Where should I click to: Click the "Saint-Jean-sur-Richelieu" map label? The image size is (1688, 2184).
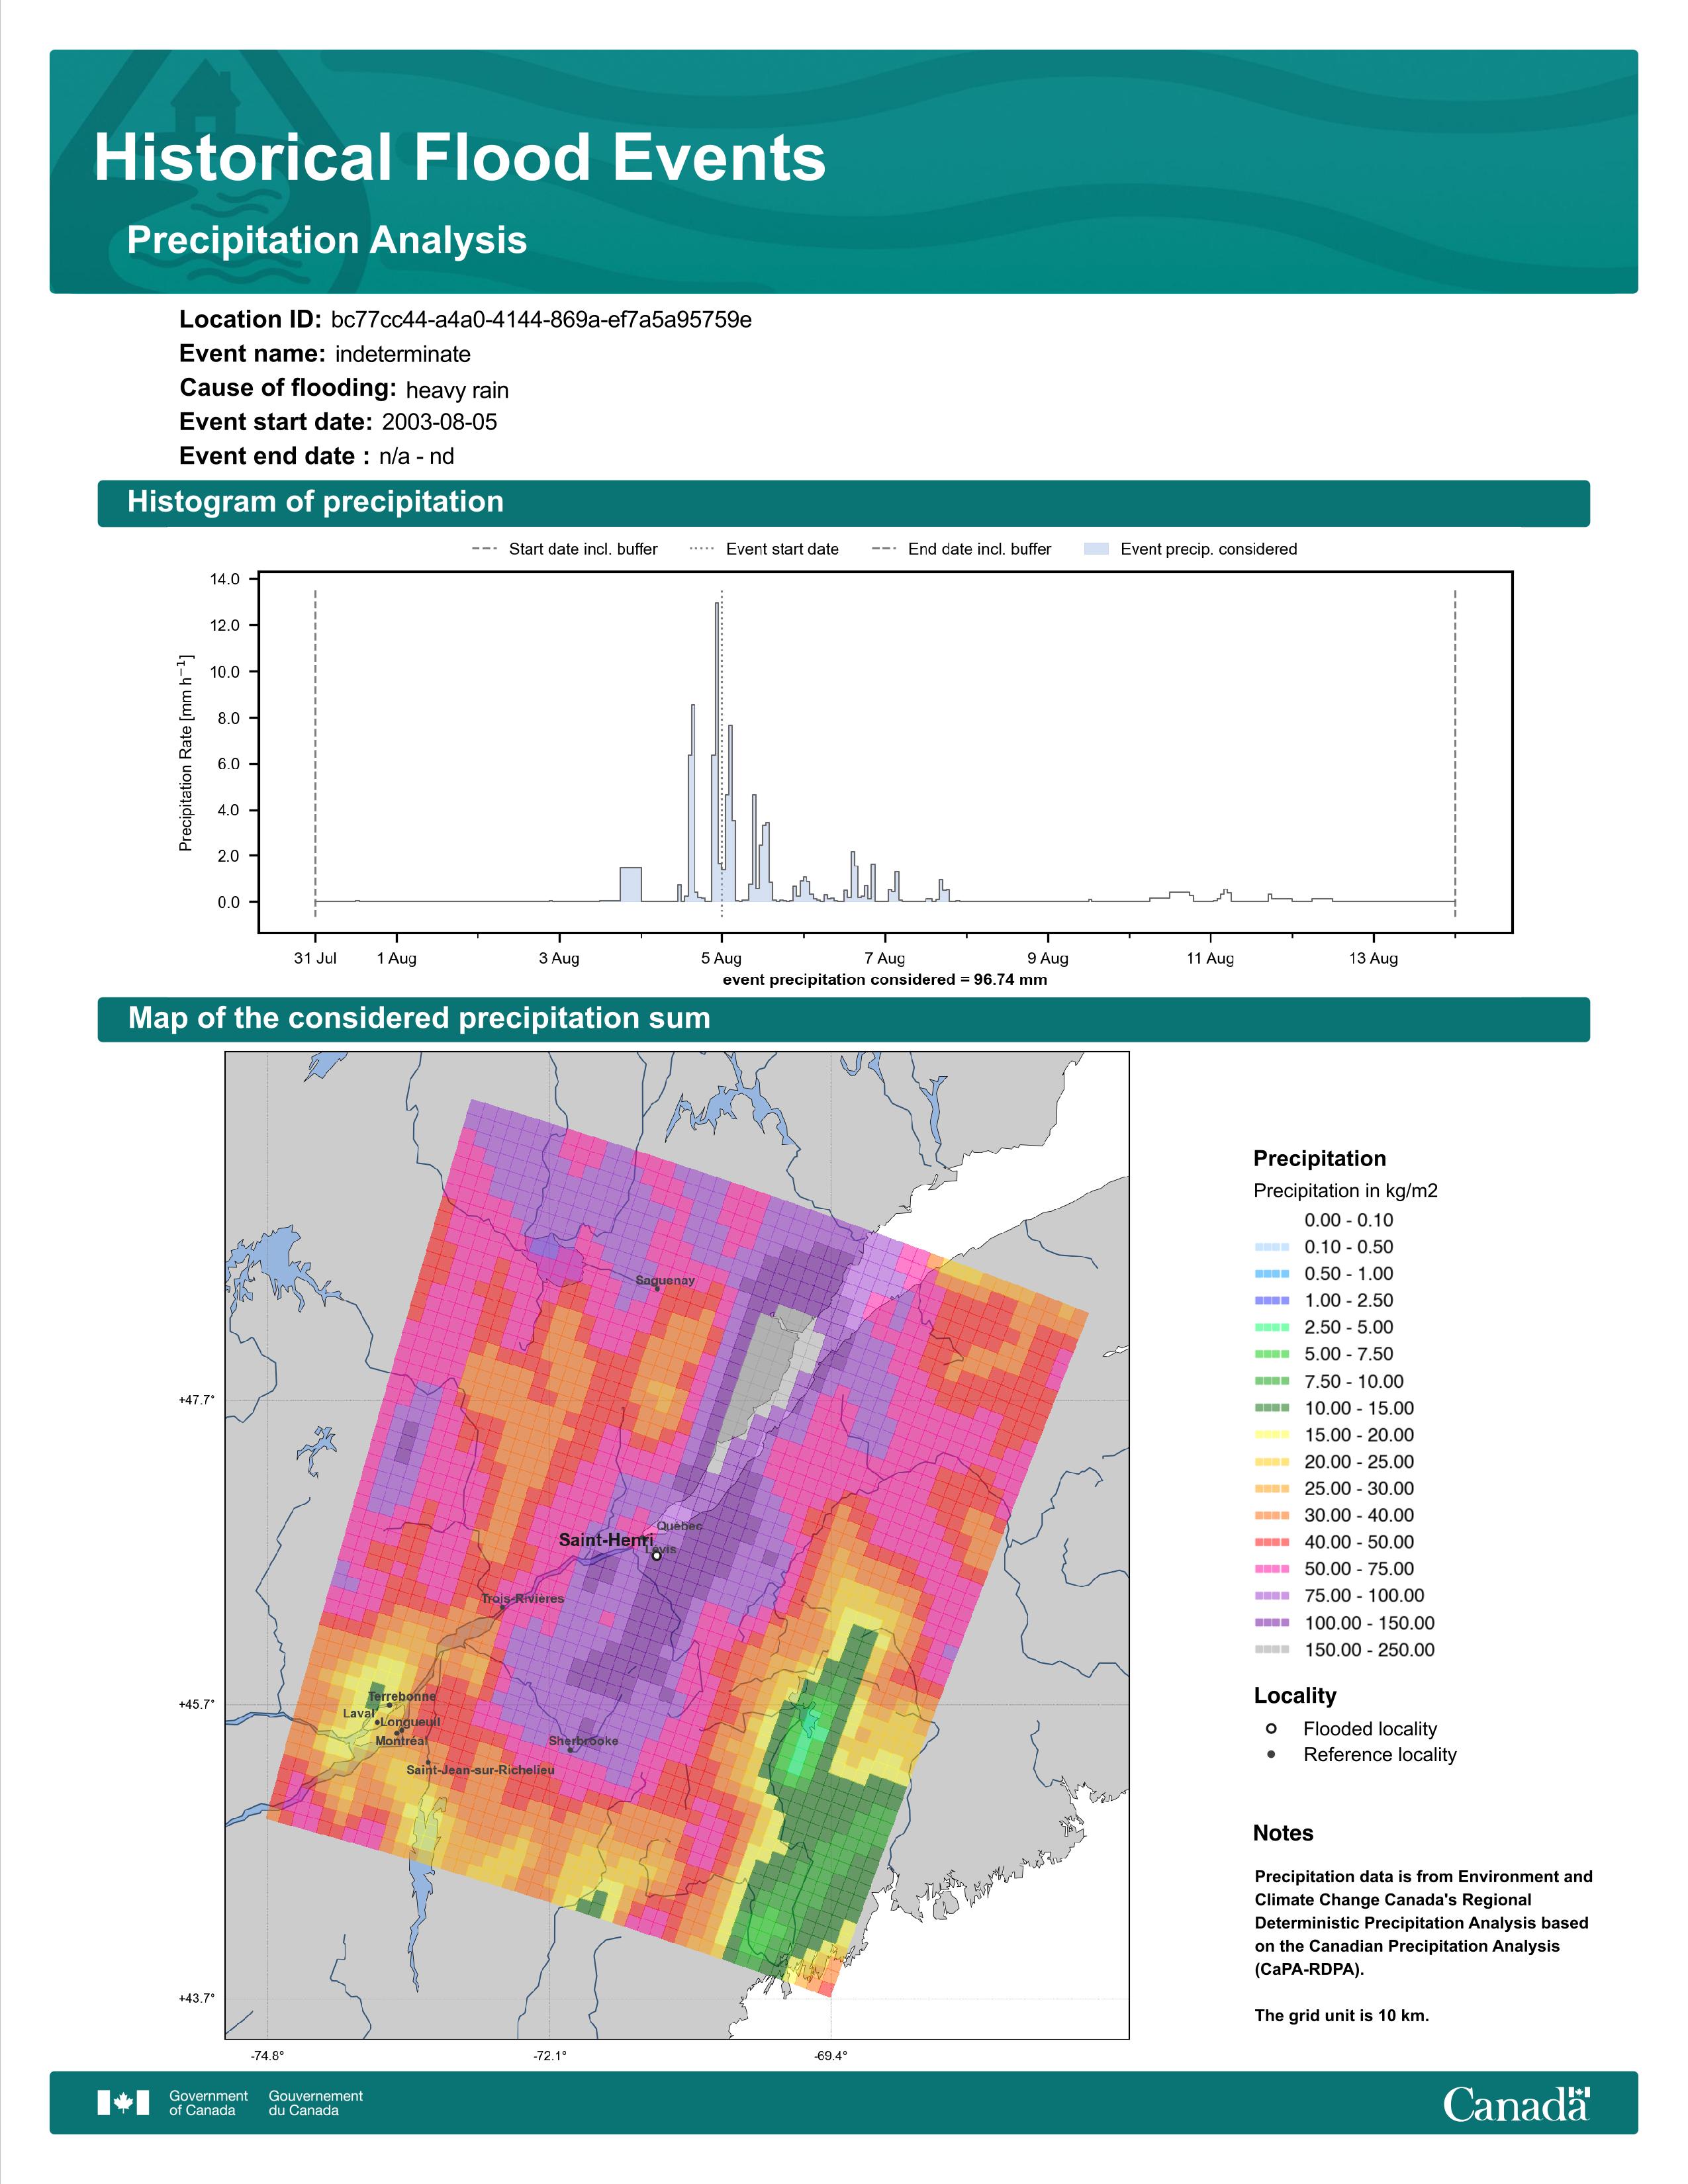[x=480, y=1770]
